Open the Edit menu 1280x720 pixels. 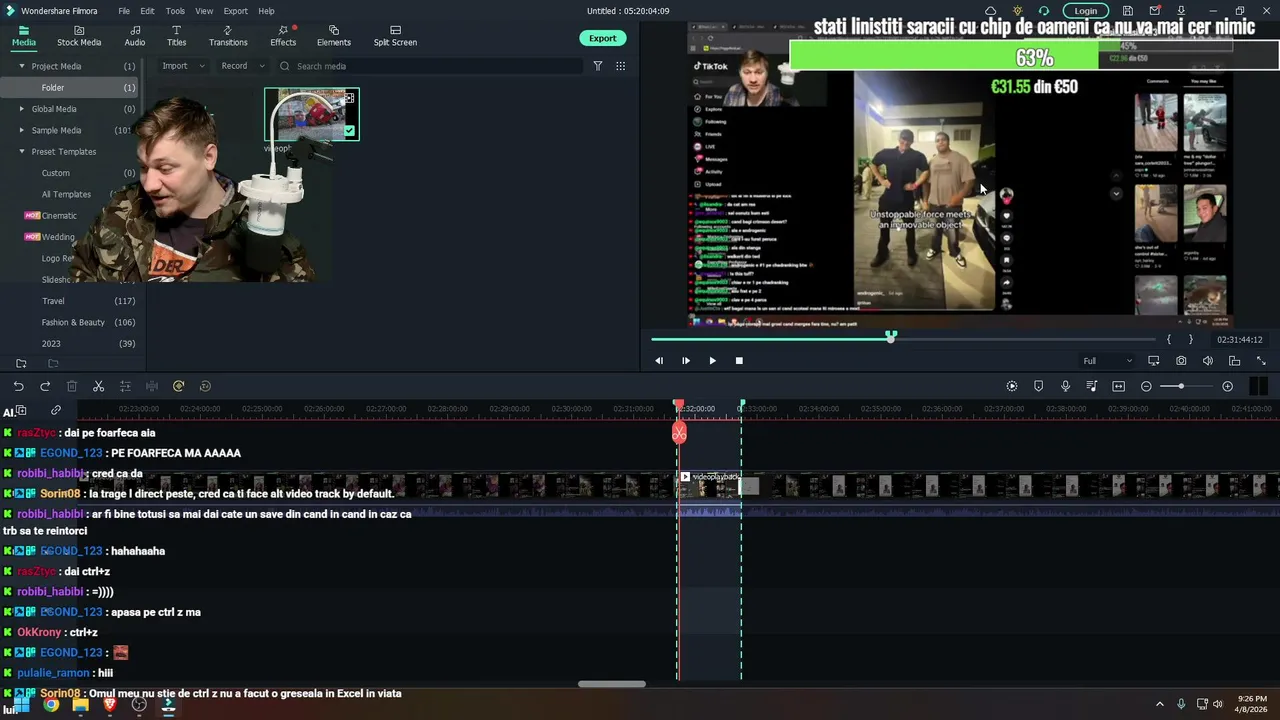point(147,11)
